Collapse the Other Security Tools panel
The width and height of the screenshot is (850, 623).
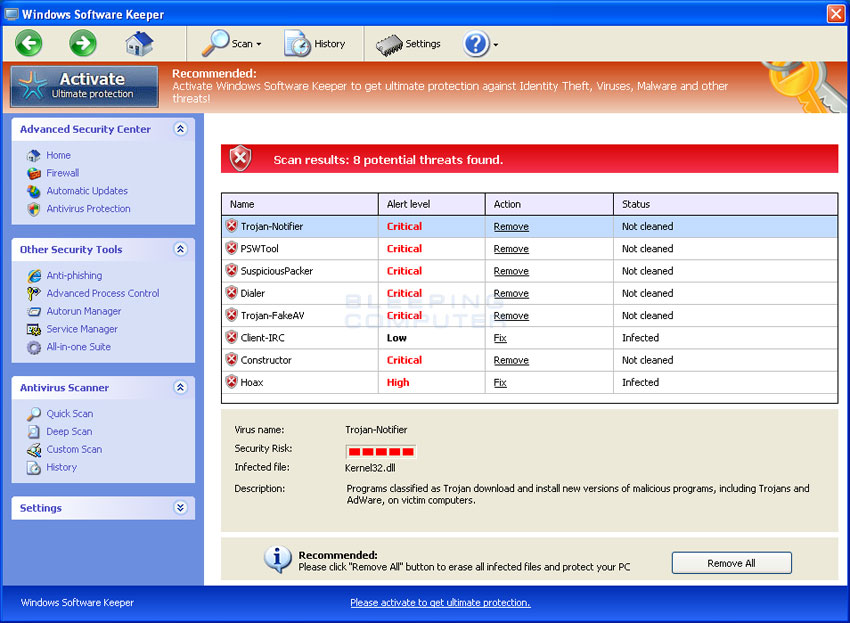(x=181, y=249)
